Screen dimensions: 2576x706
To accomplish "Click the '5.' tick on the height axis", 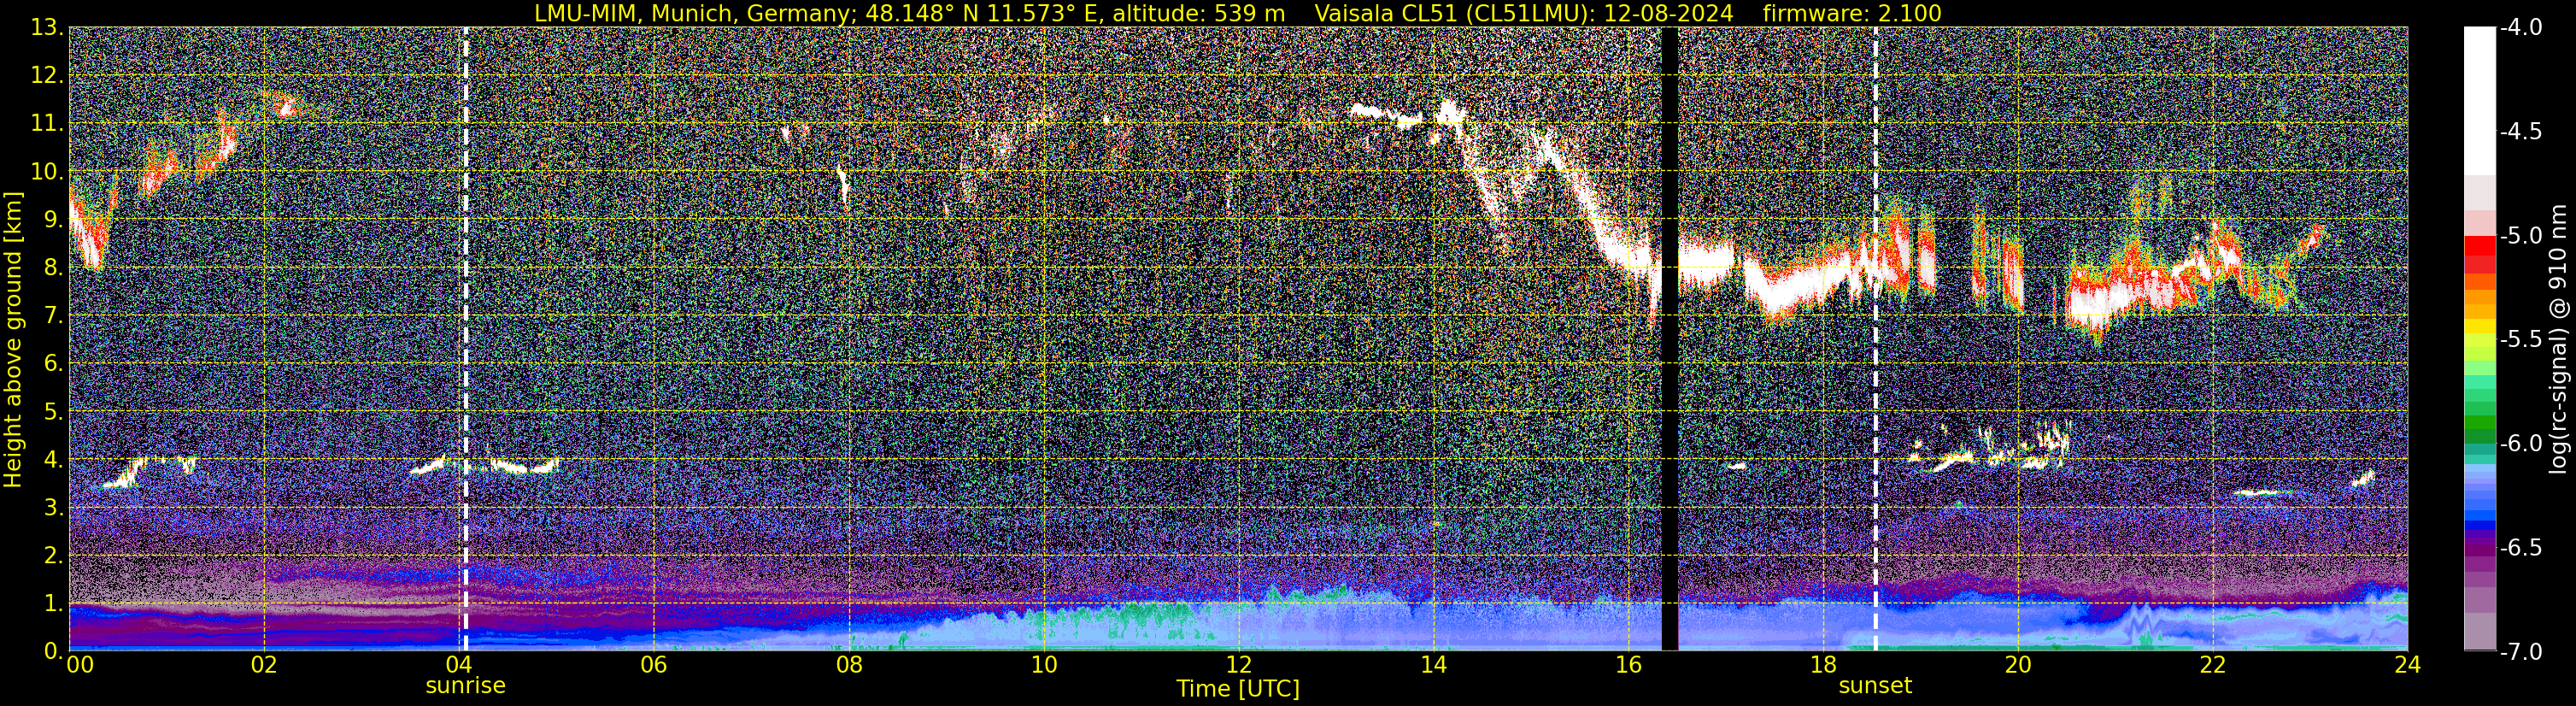I will click(x=53, y=412).
